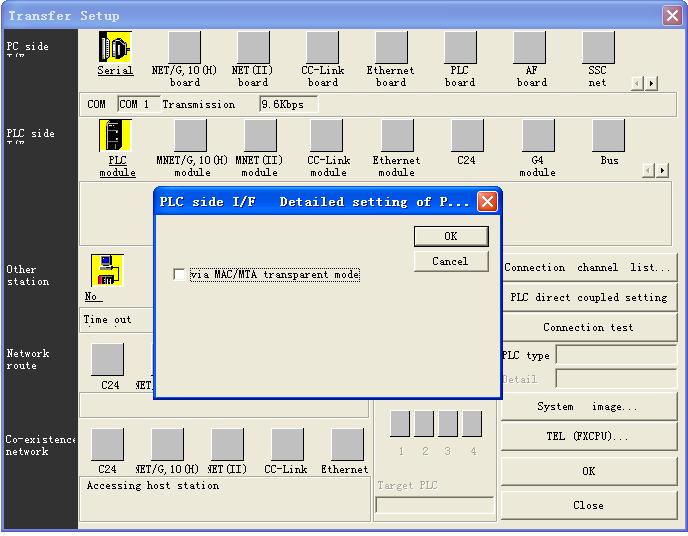This screenshot has width=688, height=536.
Task: Open the TEL (FXCPU) settings
Action: tap(587, 437)
